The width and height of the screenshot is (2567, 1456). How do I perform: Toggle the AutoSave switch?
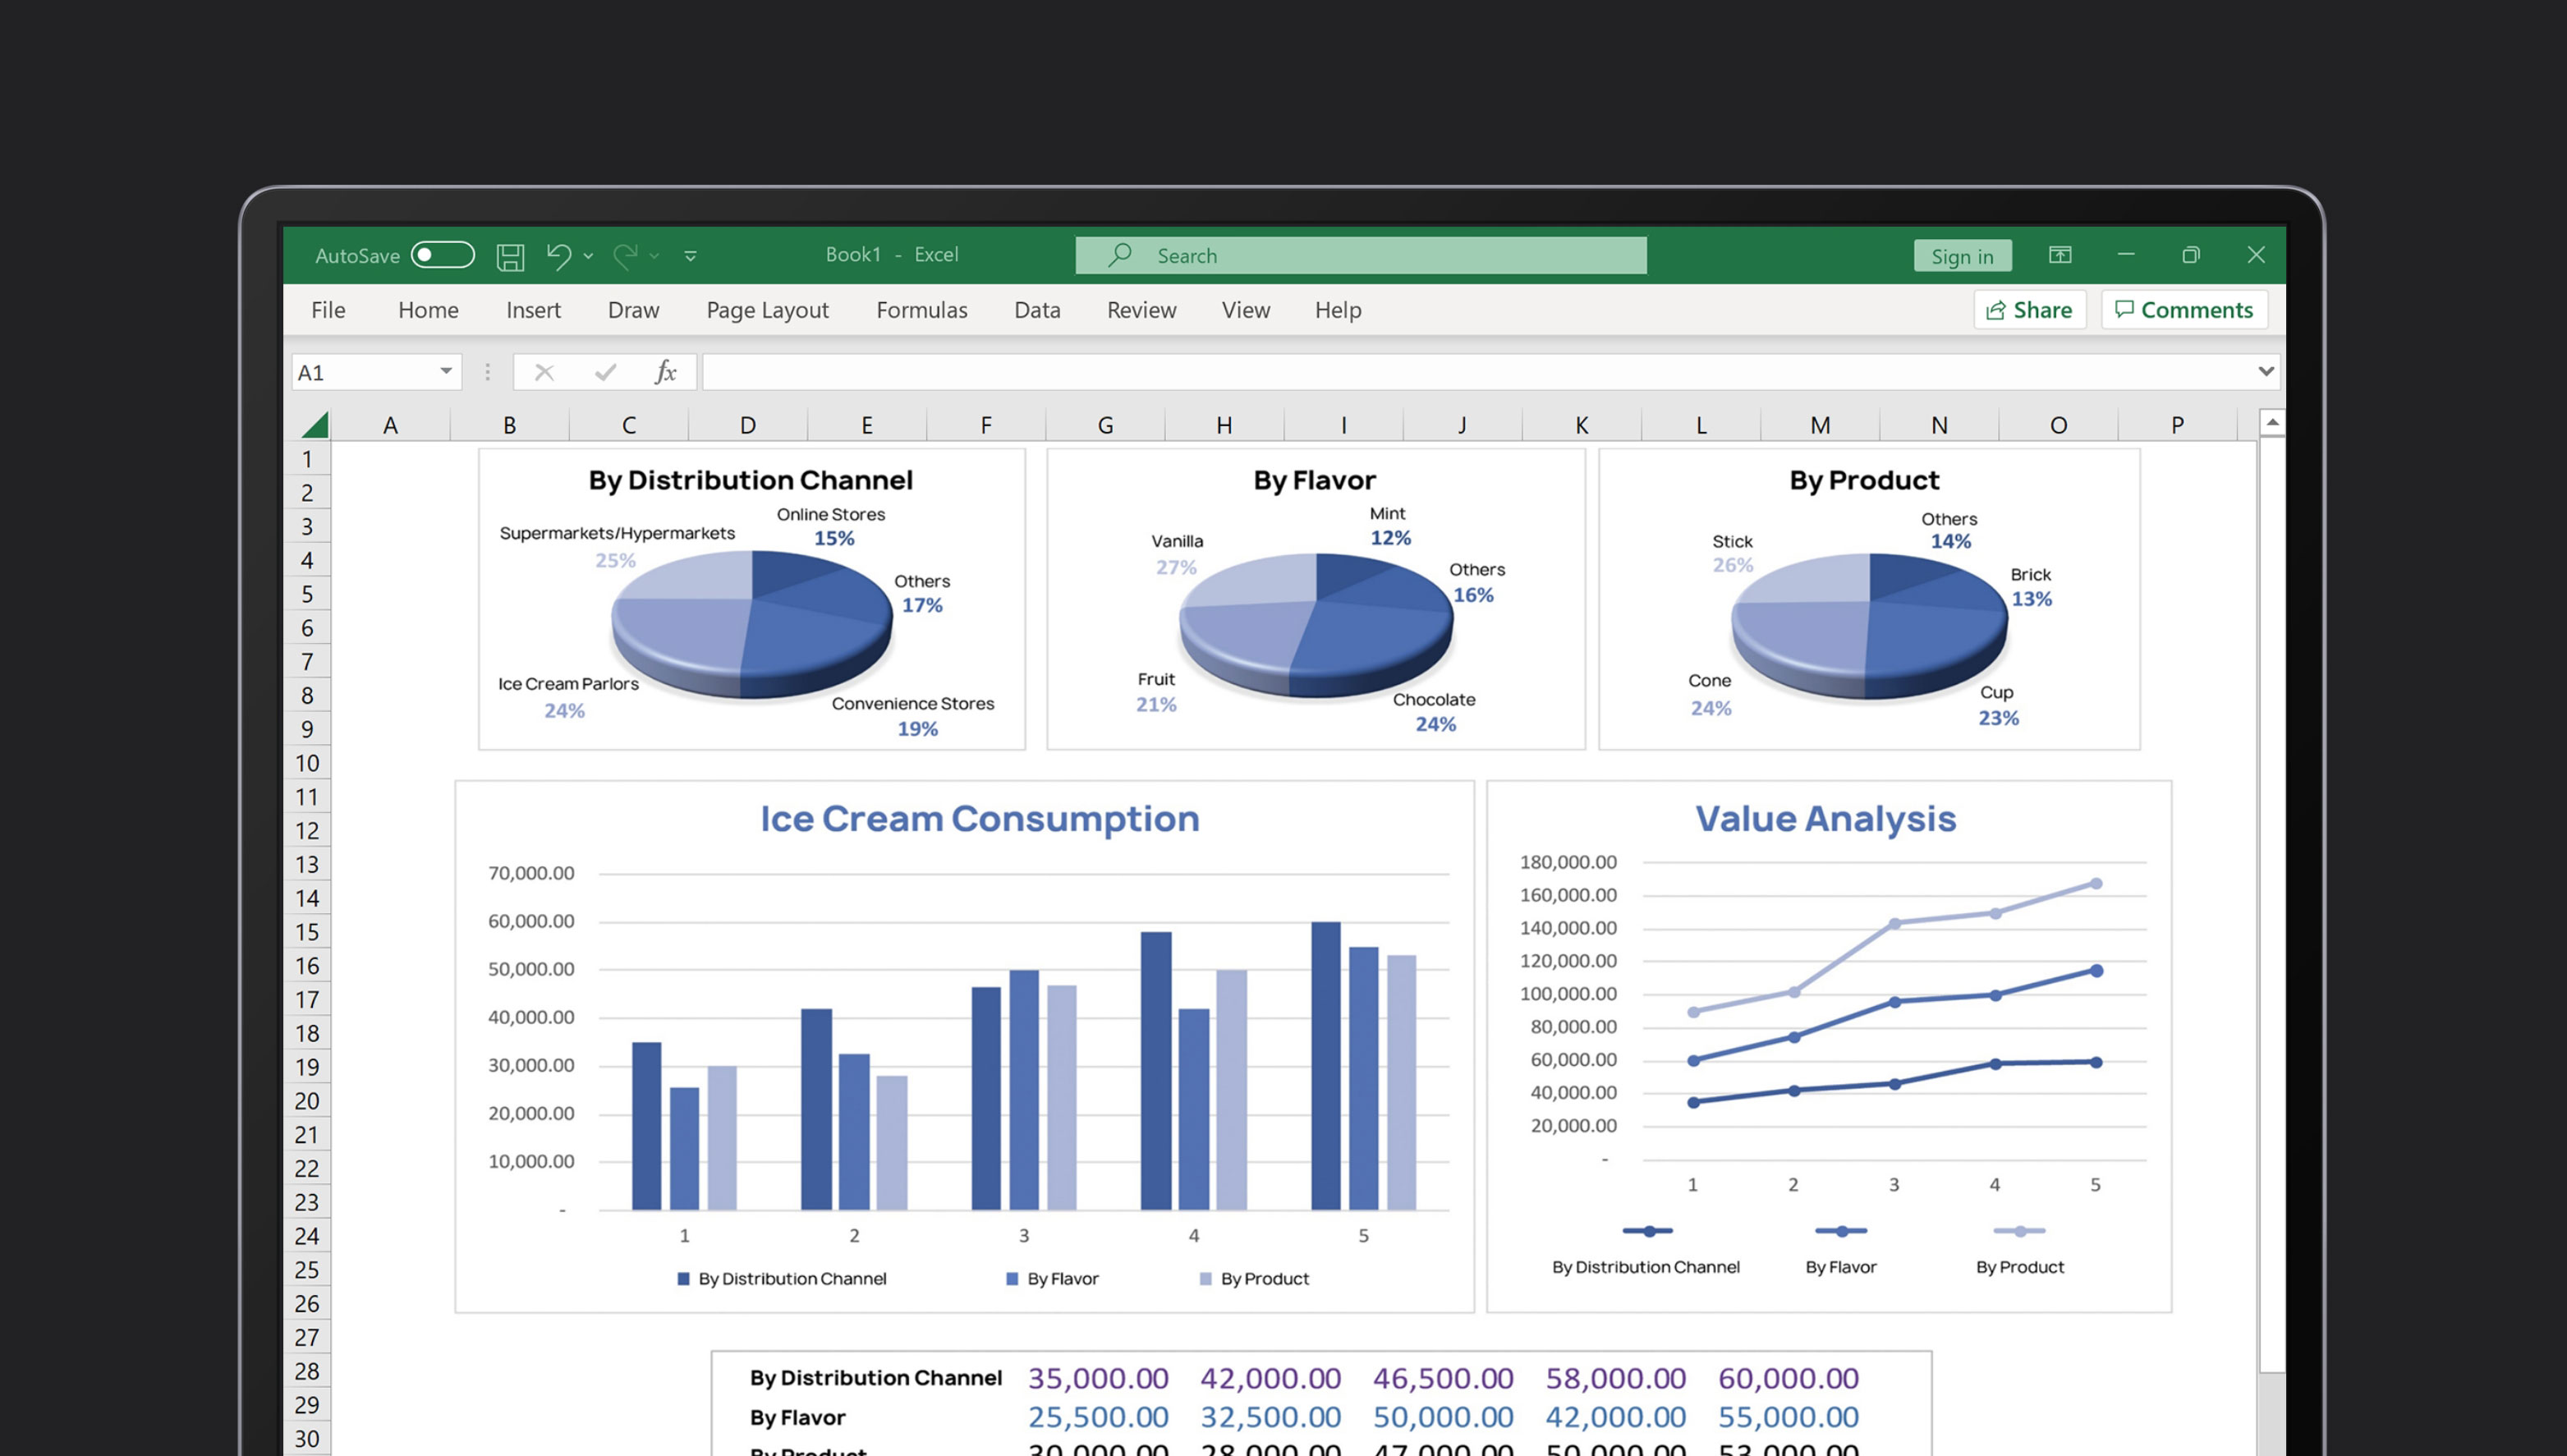(x=442, y=255)
